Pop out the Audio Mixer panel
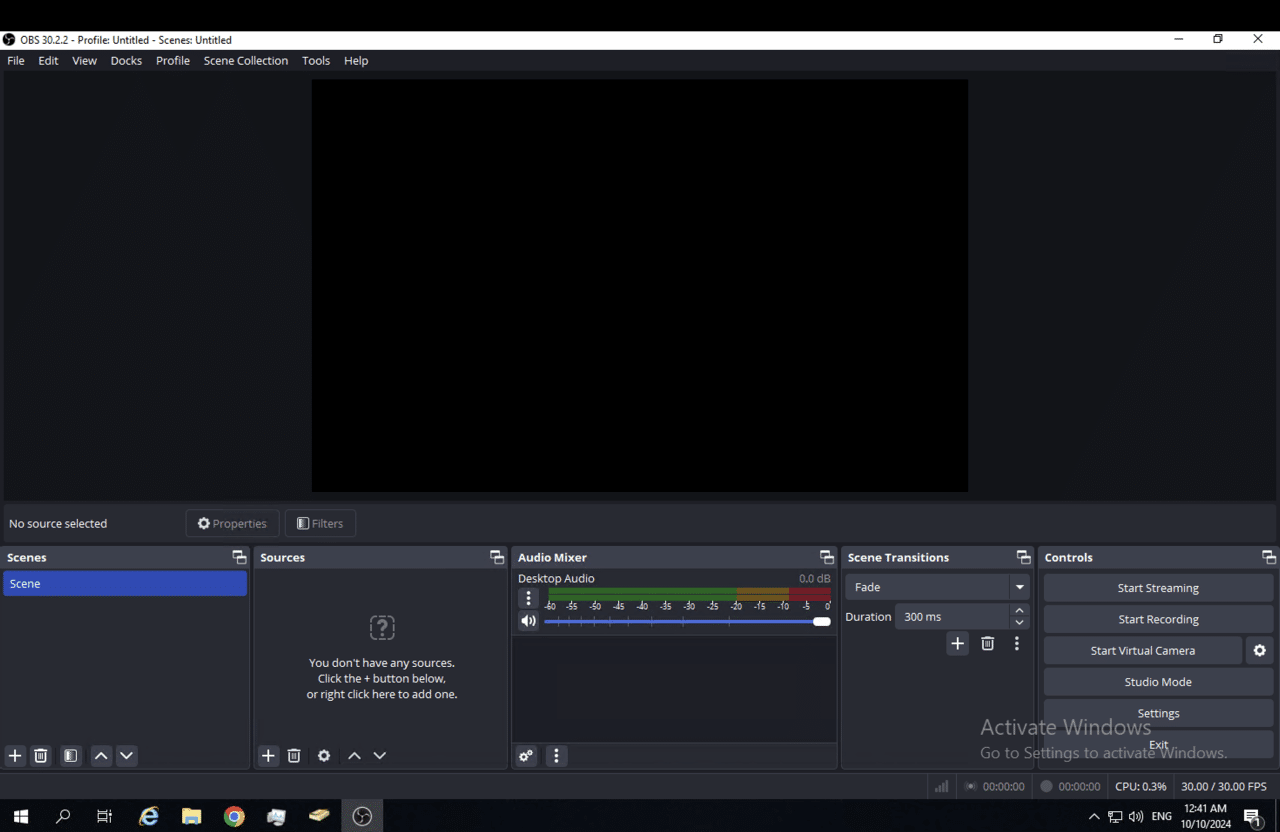Image resolution: width=1280 pixels, height=832 pixels. pos(826,556)
